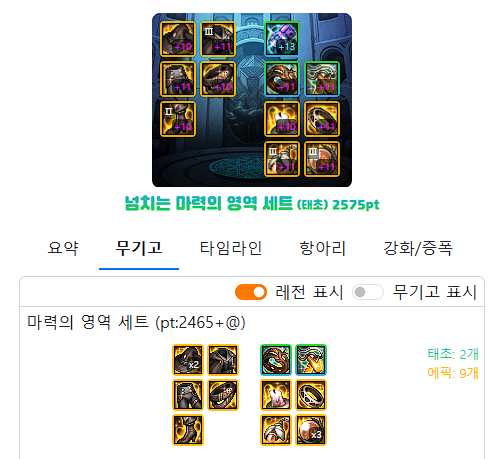489x459 pixels.
Task: Select the +11 pants icon in equipment grid
Action: click(178, 79)
